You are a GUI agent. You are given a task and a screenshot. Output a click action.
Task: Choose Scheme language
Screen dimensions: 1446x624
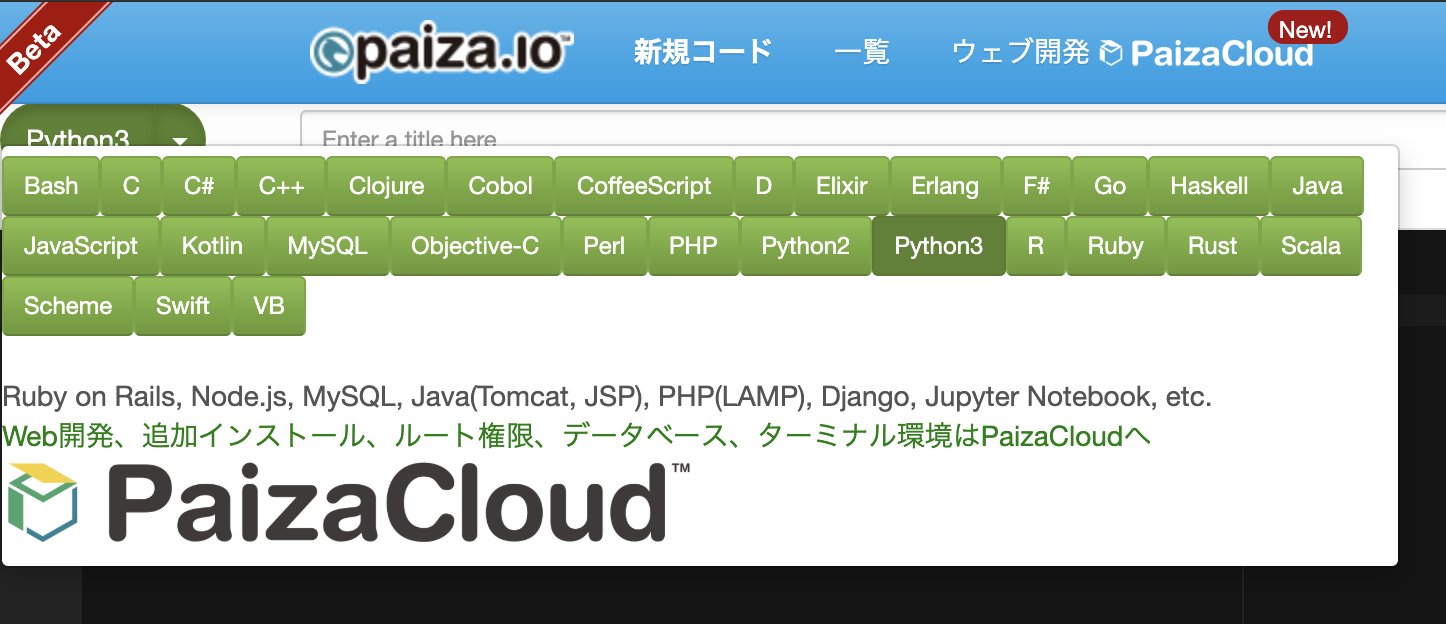[x=68, y=306]
